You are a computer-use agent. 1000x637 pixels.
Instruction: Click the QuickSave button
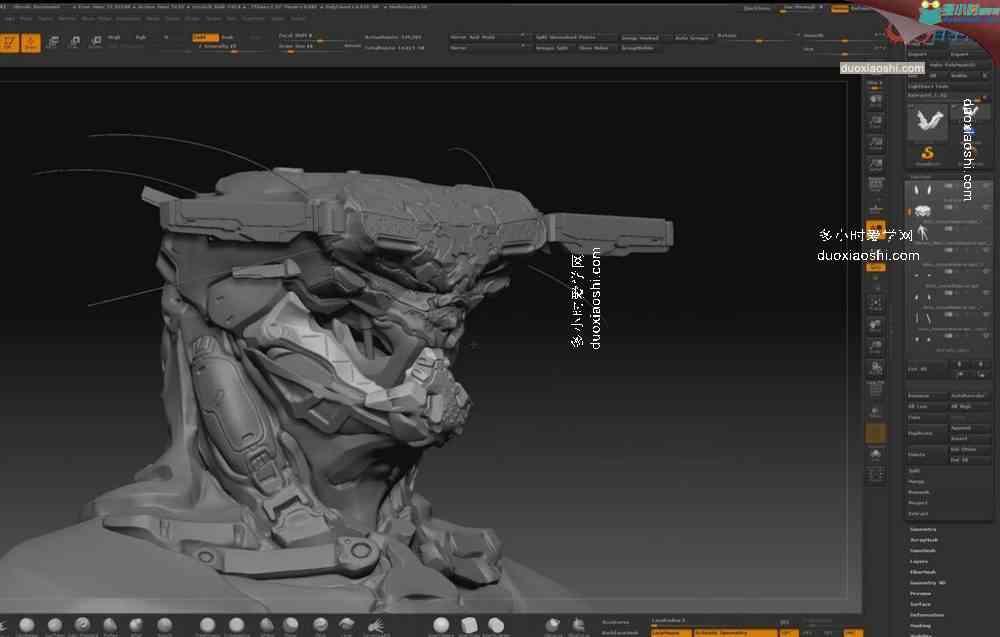click(x=756, y=8)
